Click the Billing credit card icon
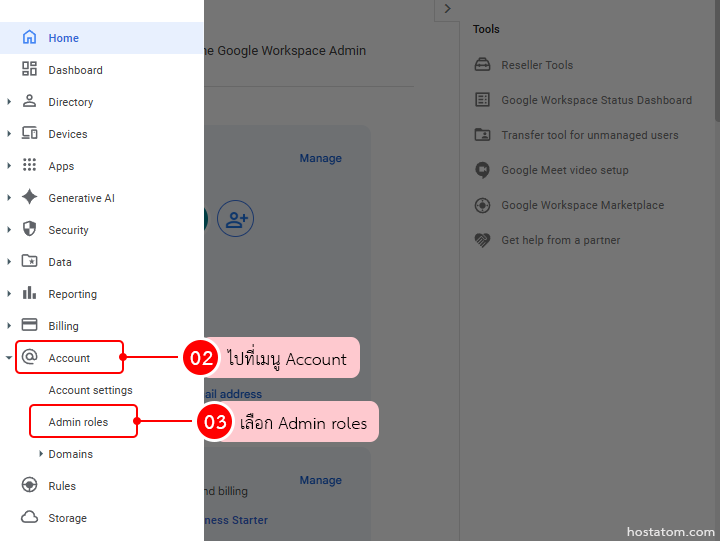This screenshot has width=720, height=541. click(x=29, y=325)
